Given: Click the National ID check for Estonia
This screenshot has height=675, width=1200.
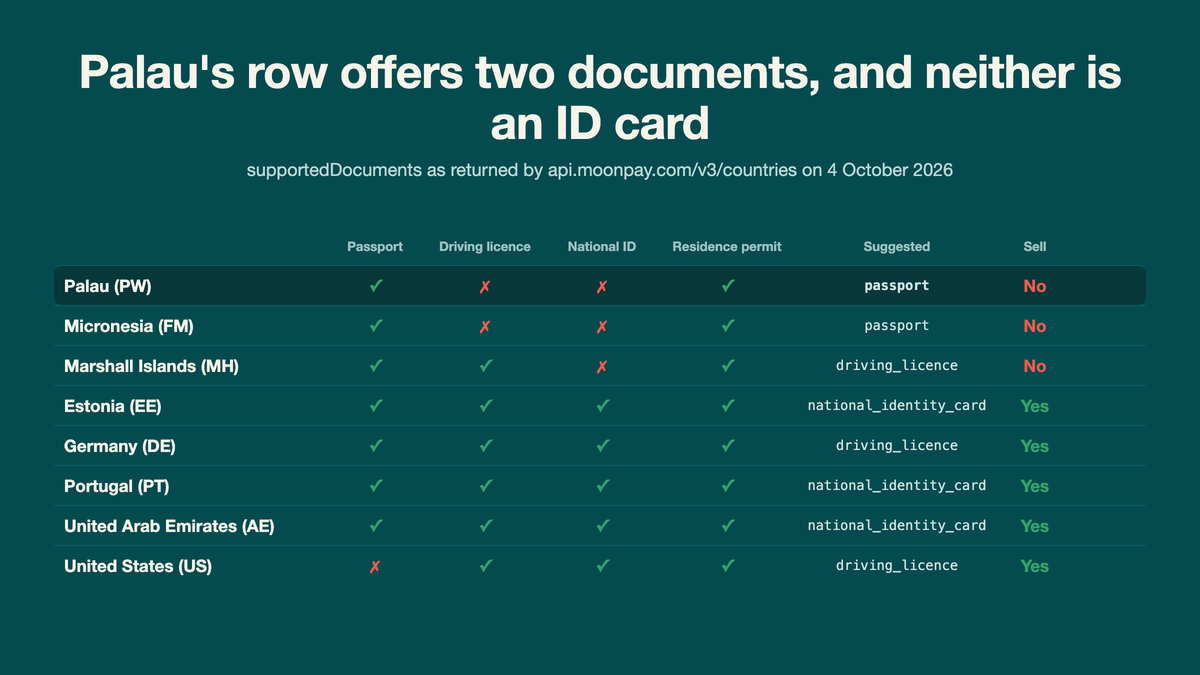Looking at the screenshot, I should (602, 406).
